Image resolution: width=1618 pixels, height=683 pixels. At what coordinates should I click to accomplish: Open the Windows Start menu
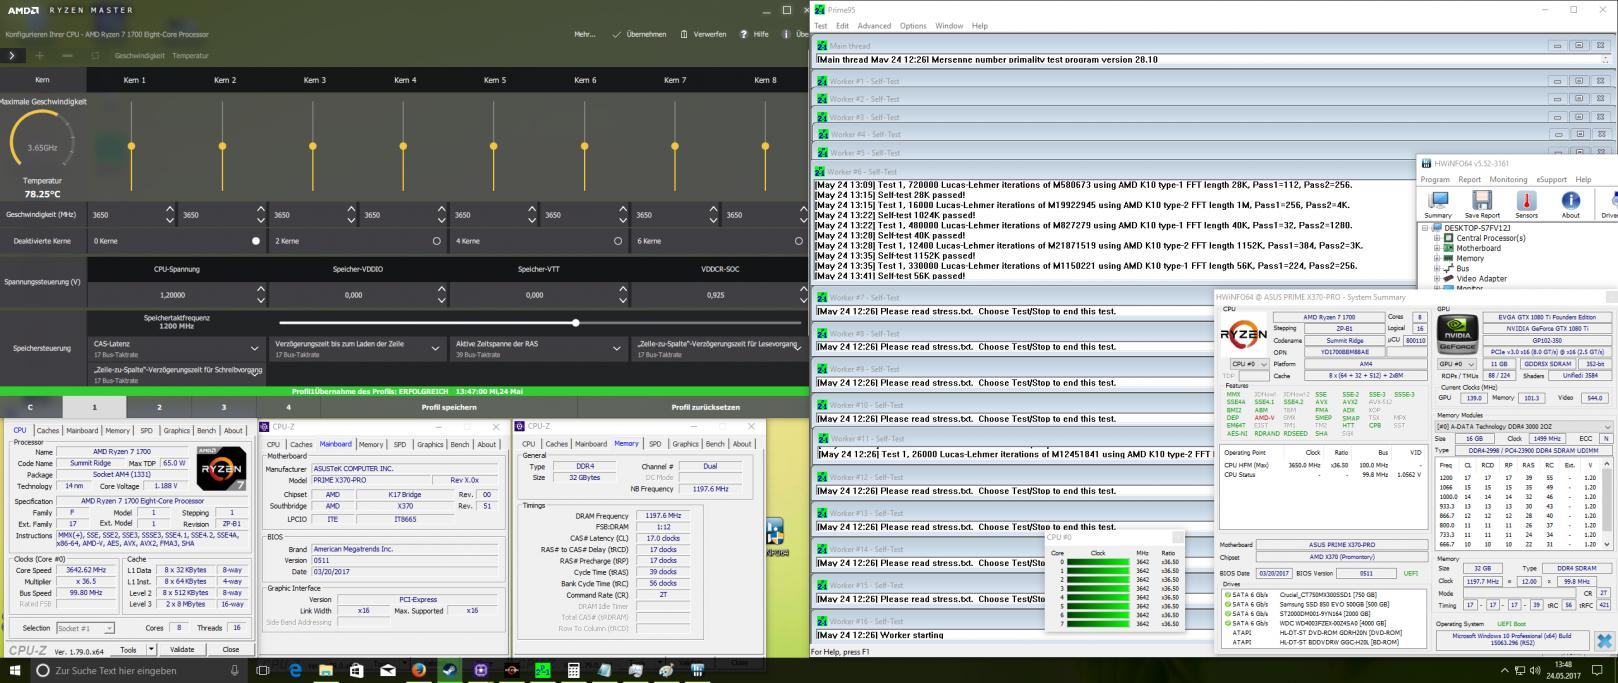16,670
